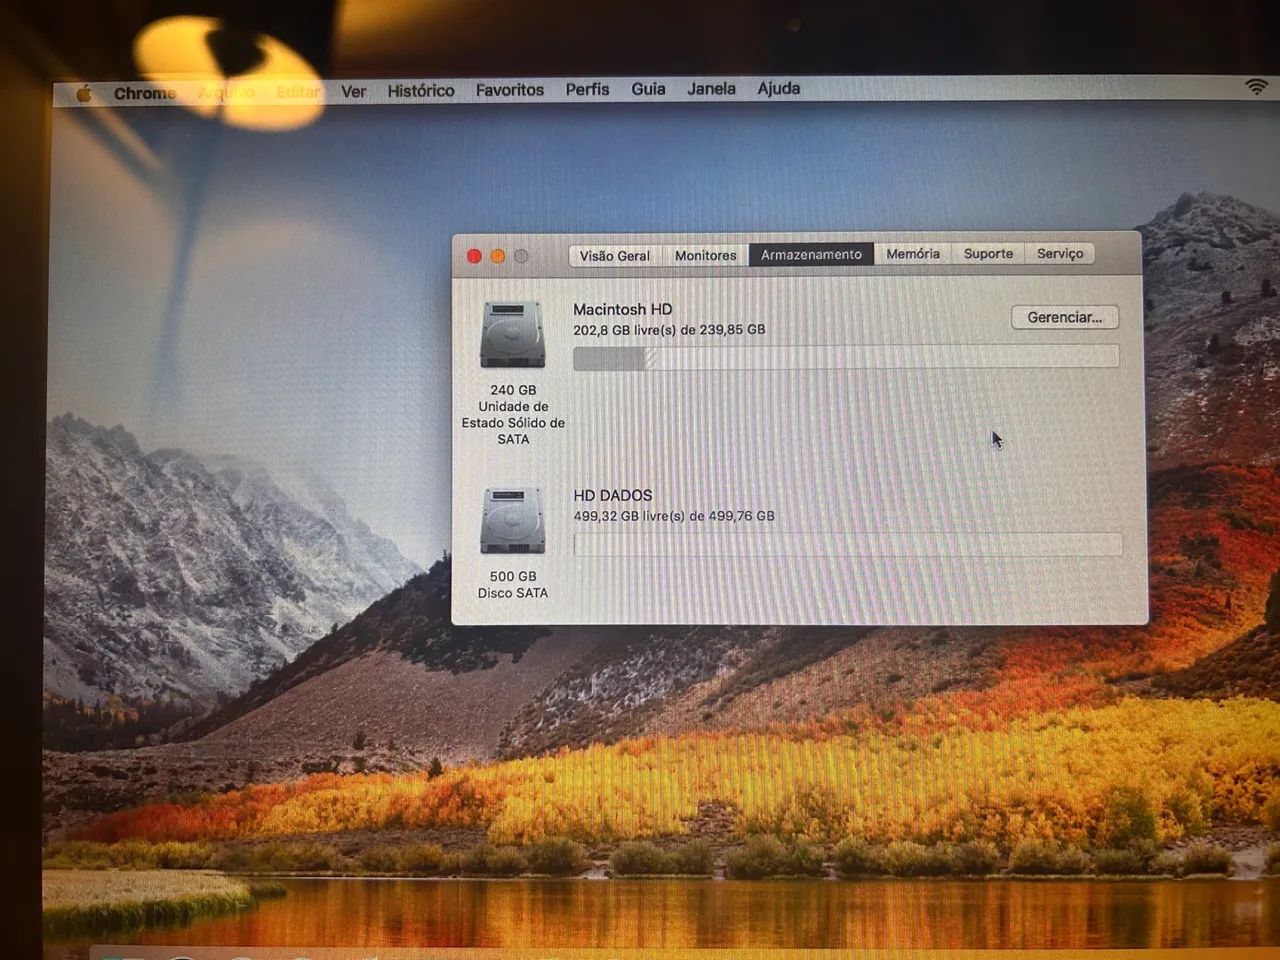1280x960 pixels.
Task: Minimize the system information window
Action: (497, 256)
